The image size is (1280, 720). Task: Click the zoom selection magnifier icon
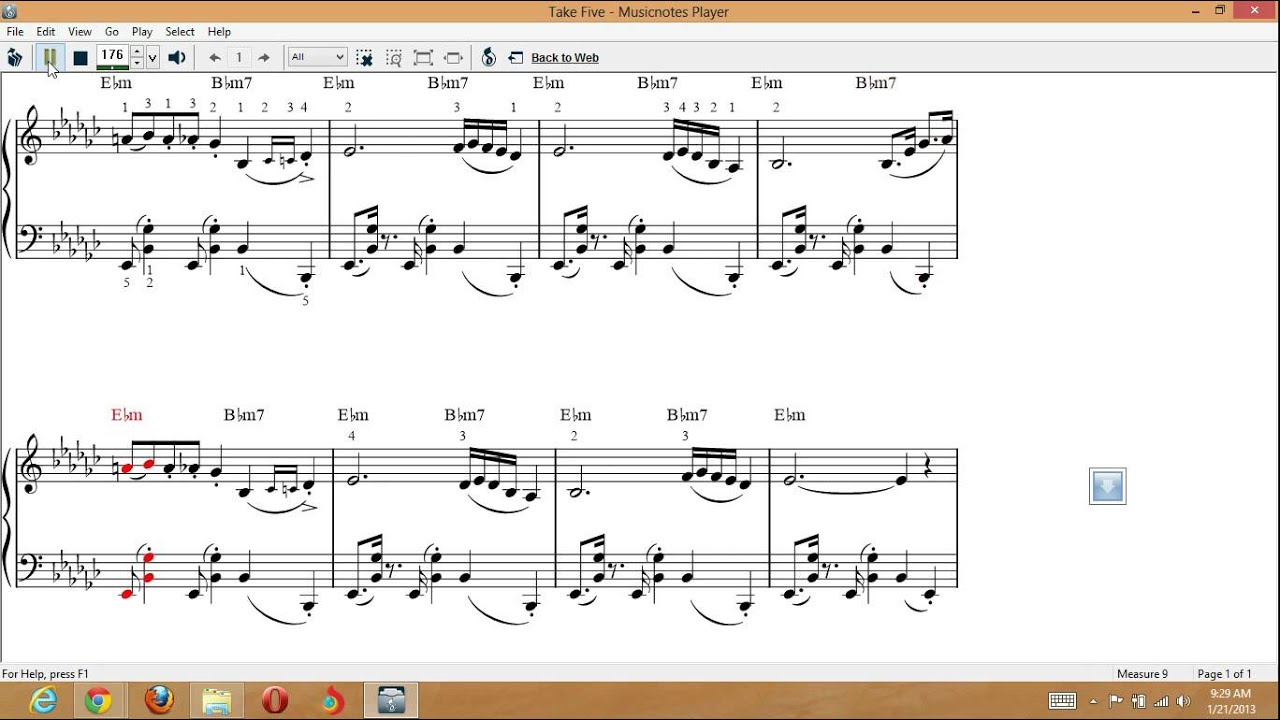[x=394, y=58]
